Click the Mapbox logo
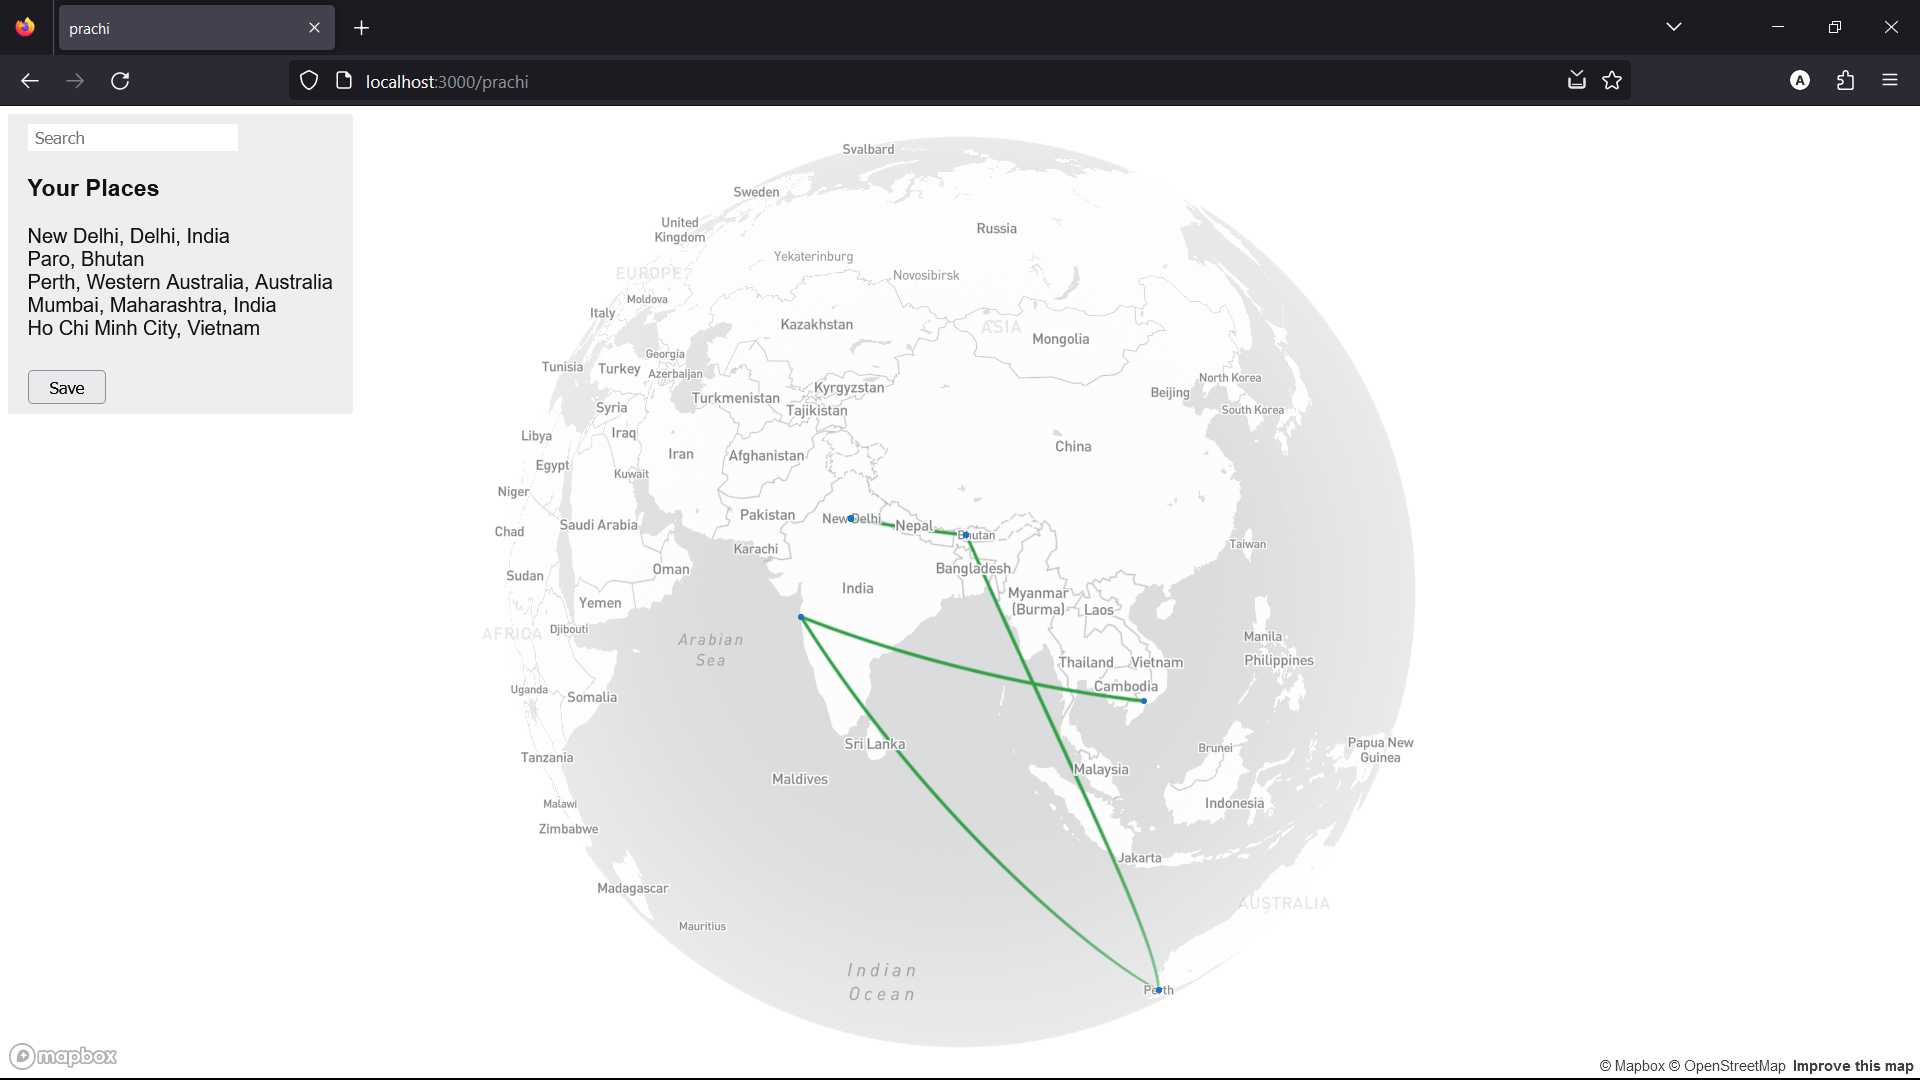Viewport: 1920px width, 1080px height. (62, 1055)
